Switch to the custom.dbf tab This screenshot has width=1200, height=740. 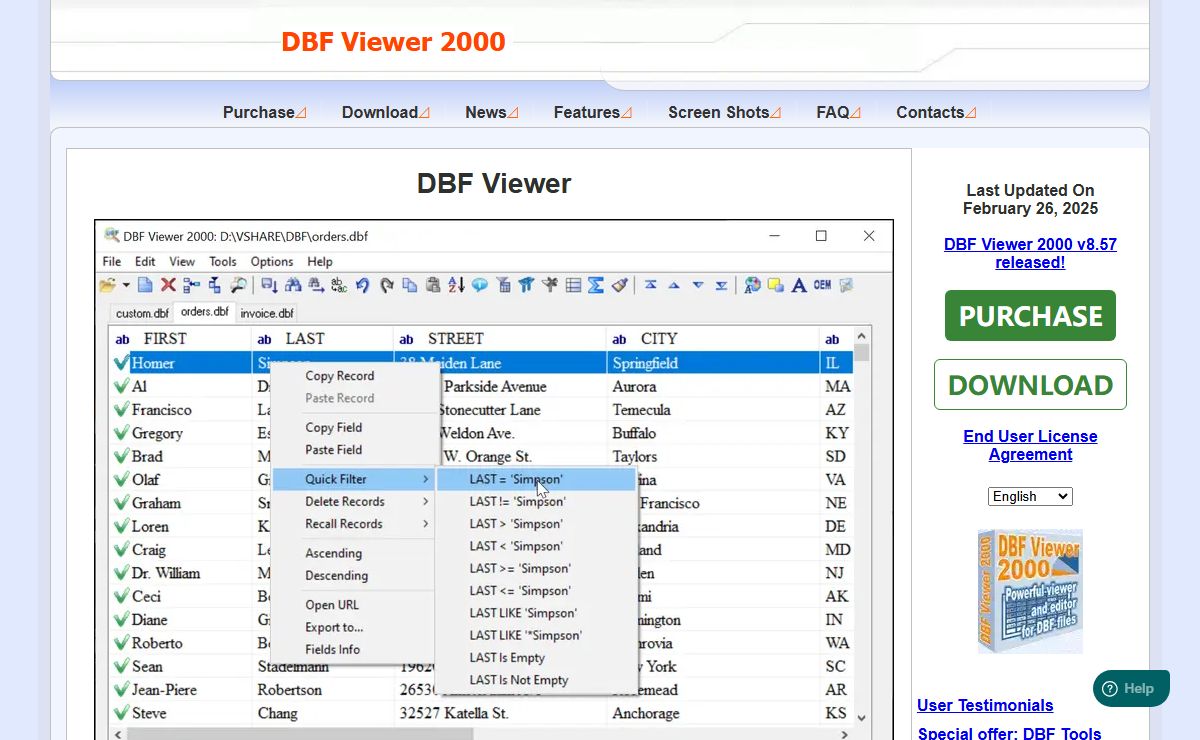coord(142,313)
